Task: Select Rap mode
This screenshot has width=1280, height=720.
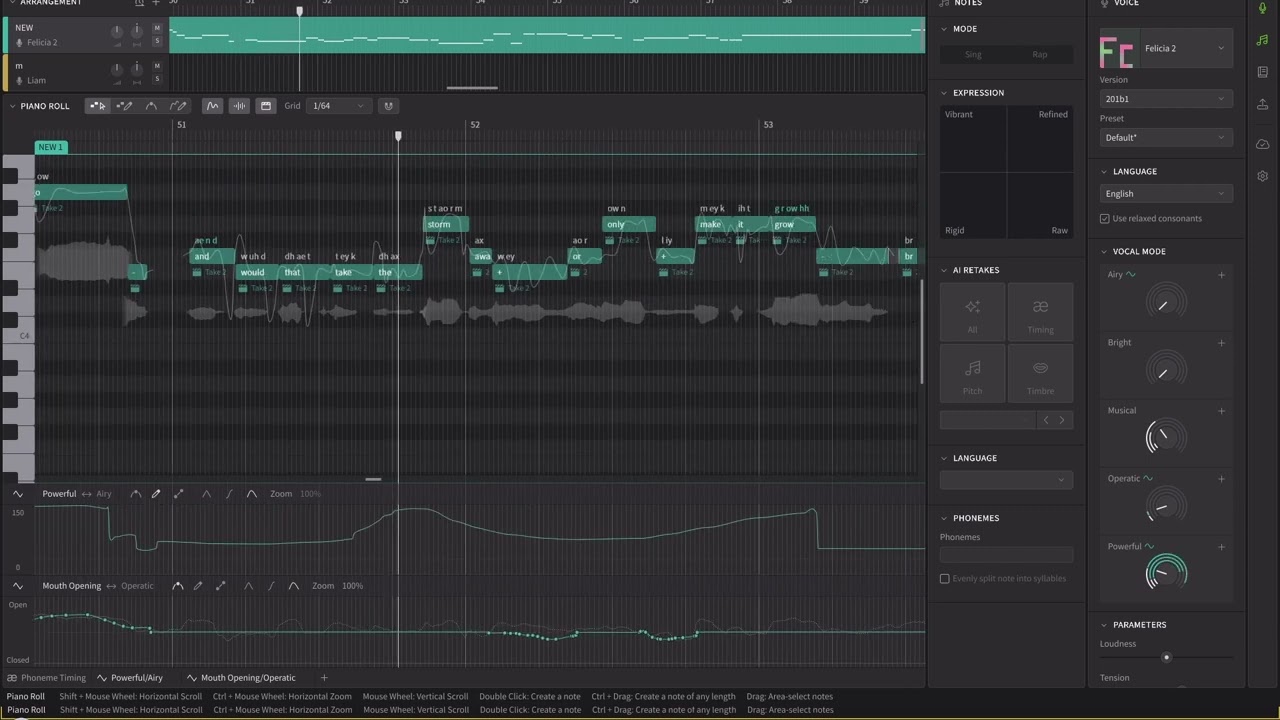Action: pos(1040,54)
